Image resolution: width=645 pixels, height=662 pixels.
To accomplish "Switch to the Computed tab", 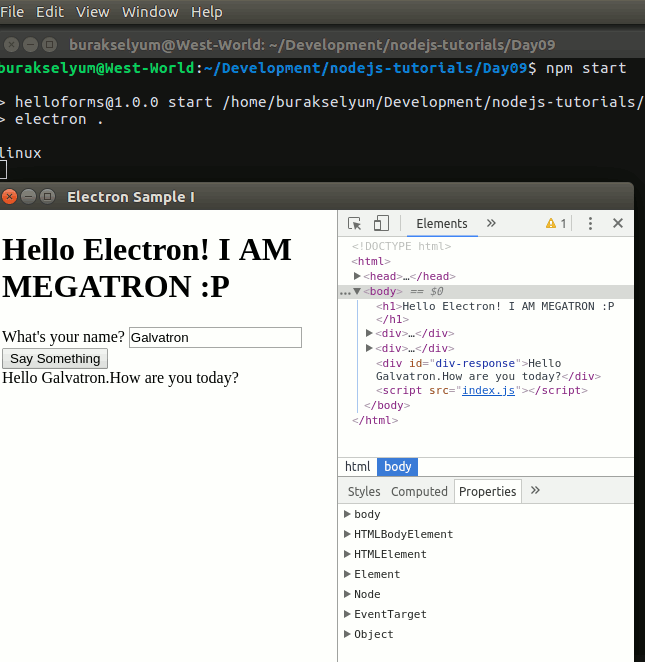I will click(419, 491).
